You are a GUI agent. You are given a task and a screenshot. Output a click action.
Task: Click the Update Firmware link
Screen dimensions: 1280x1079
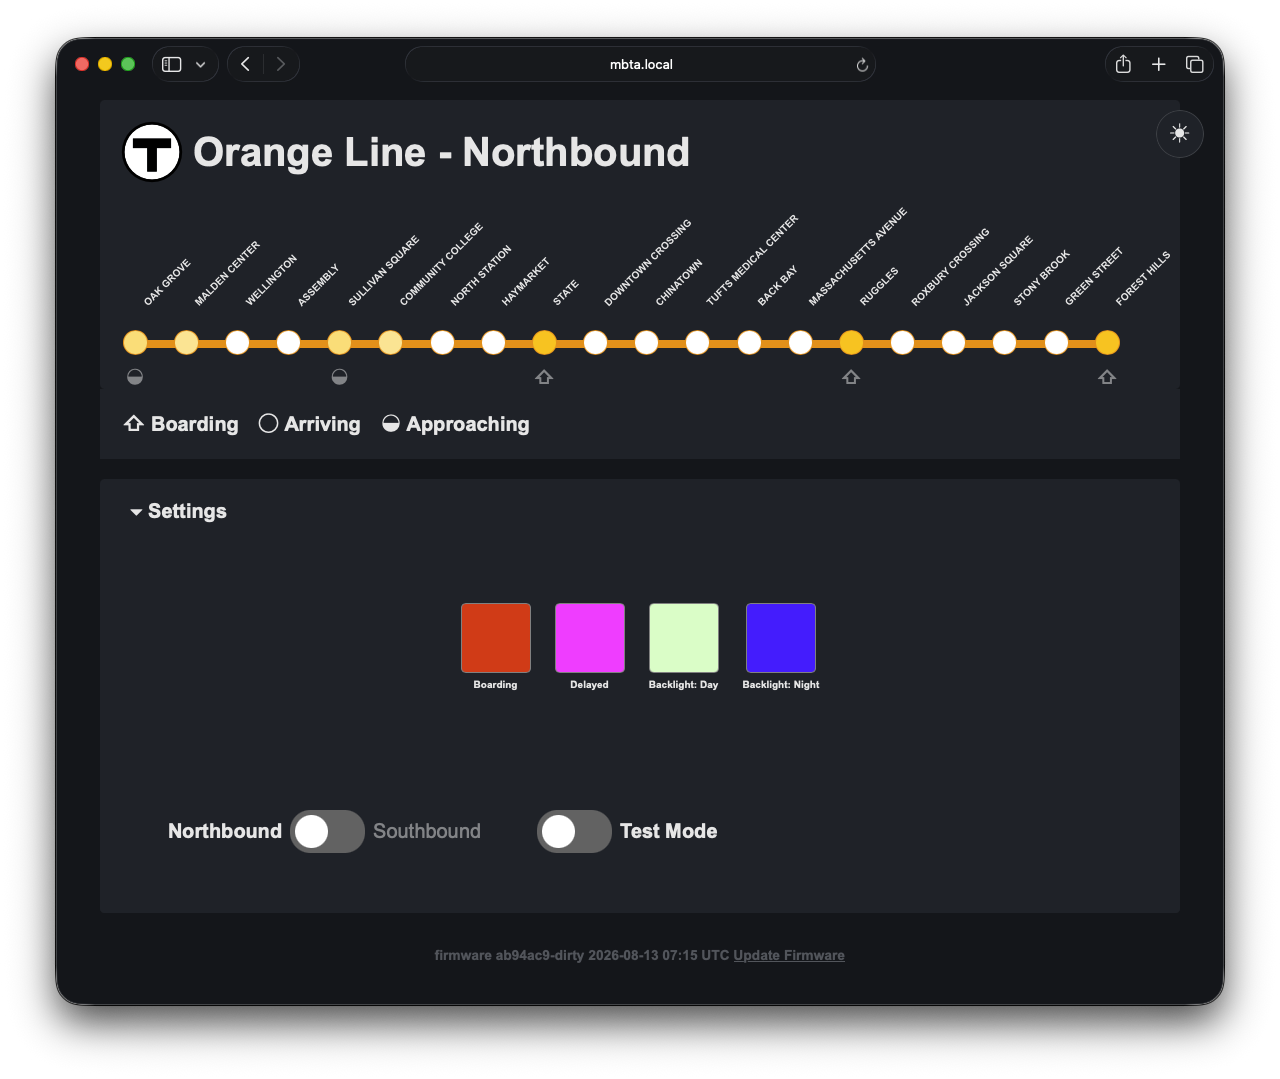point(789,955)
